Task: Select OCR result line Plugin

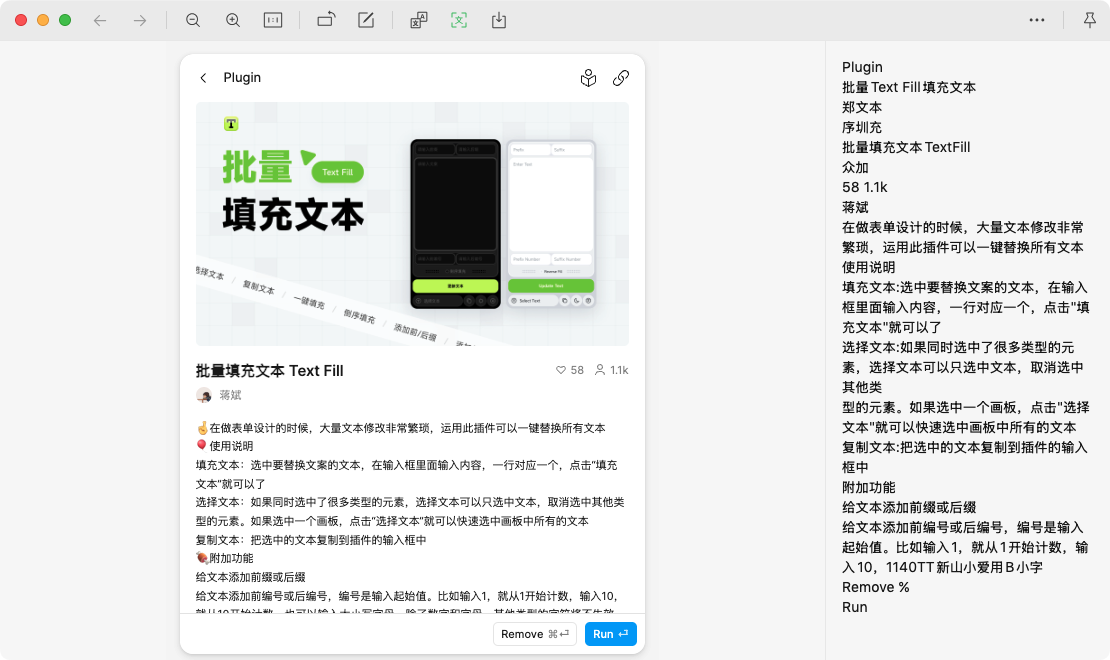Action: (x=862, y=67)
